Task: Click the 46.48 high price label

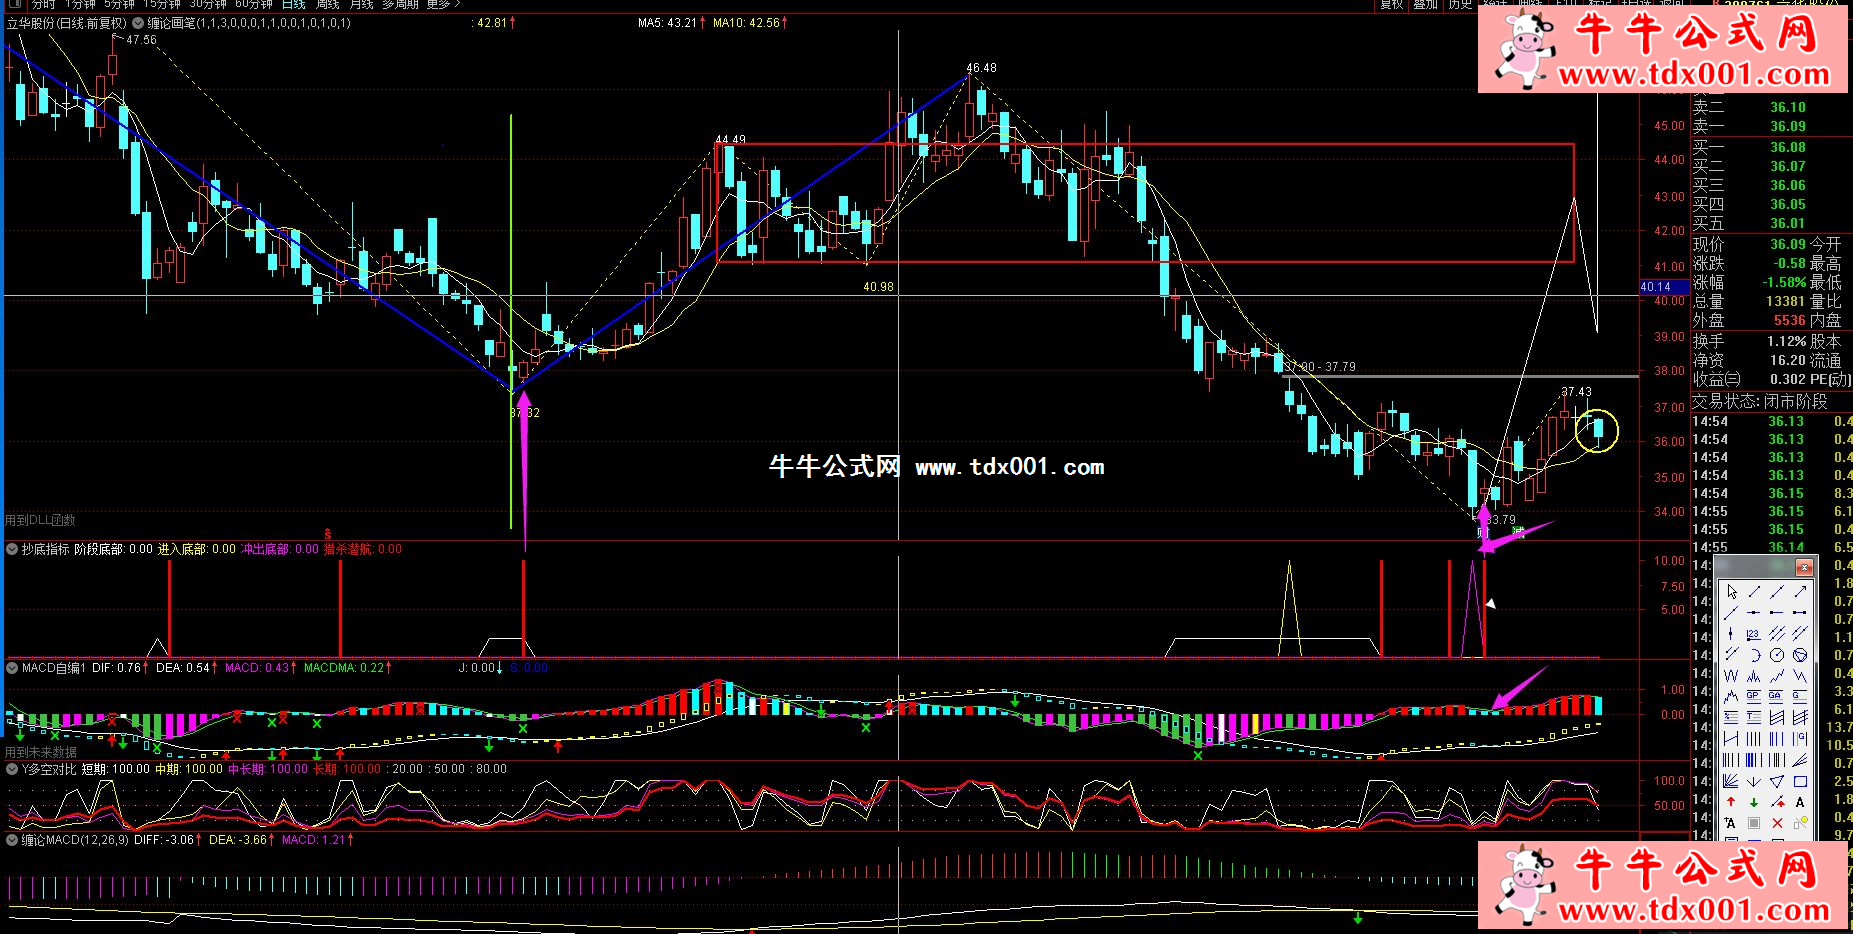Action: (x=981, y=68)
